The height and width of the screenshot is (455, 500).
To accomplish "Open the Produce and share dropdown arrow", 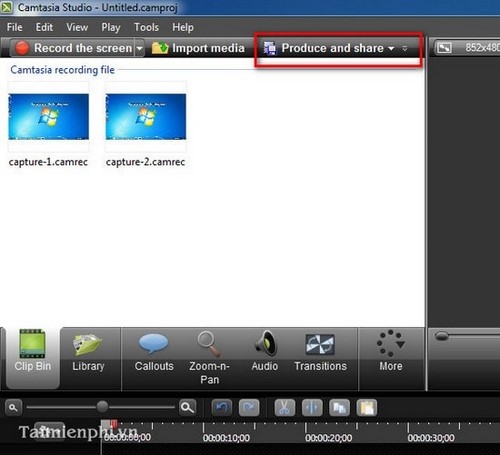I will coord(391,48).
